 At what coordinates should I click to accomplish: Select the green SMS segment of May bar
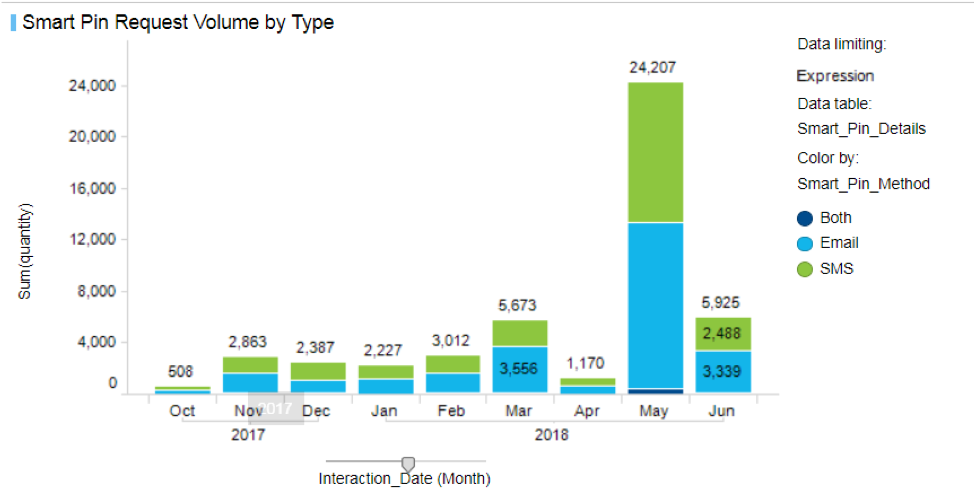655,151
